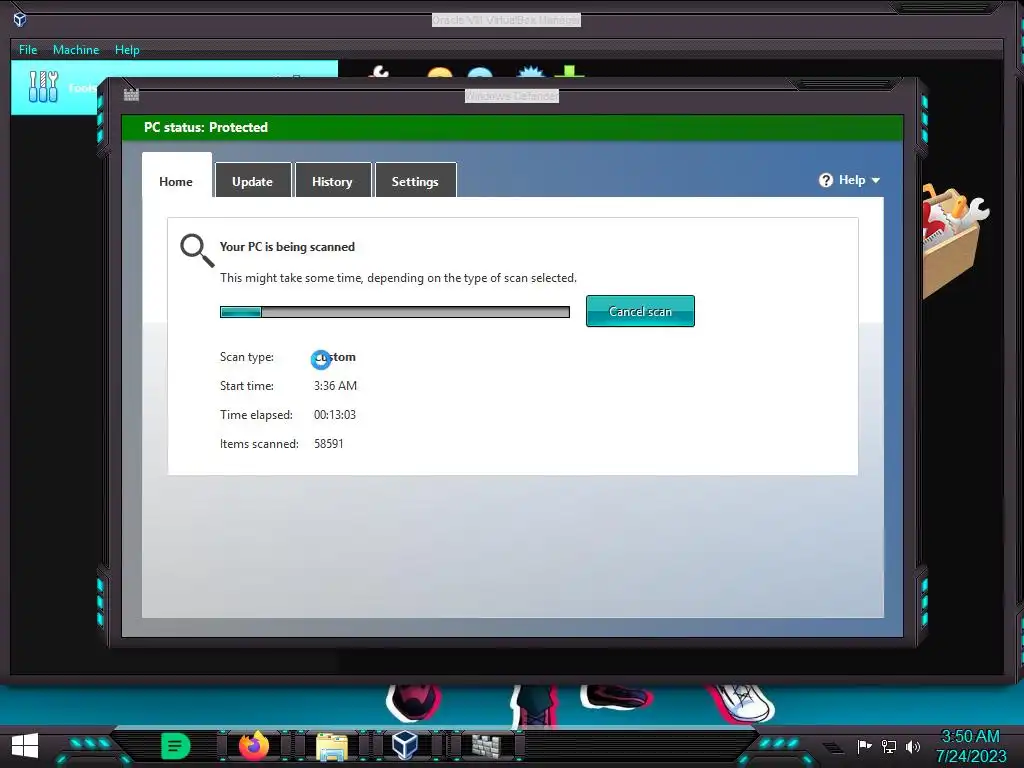Image resolution: width=1024 pixels, height=768 pixels.
Task: Open the History tab
Action: 332,181
